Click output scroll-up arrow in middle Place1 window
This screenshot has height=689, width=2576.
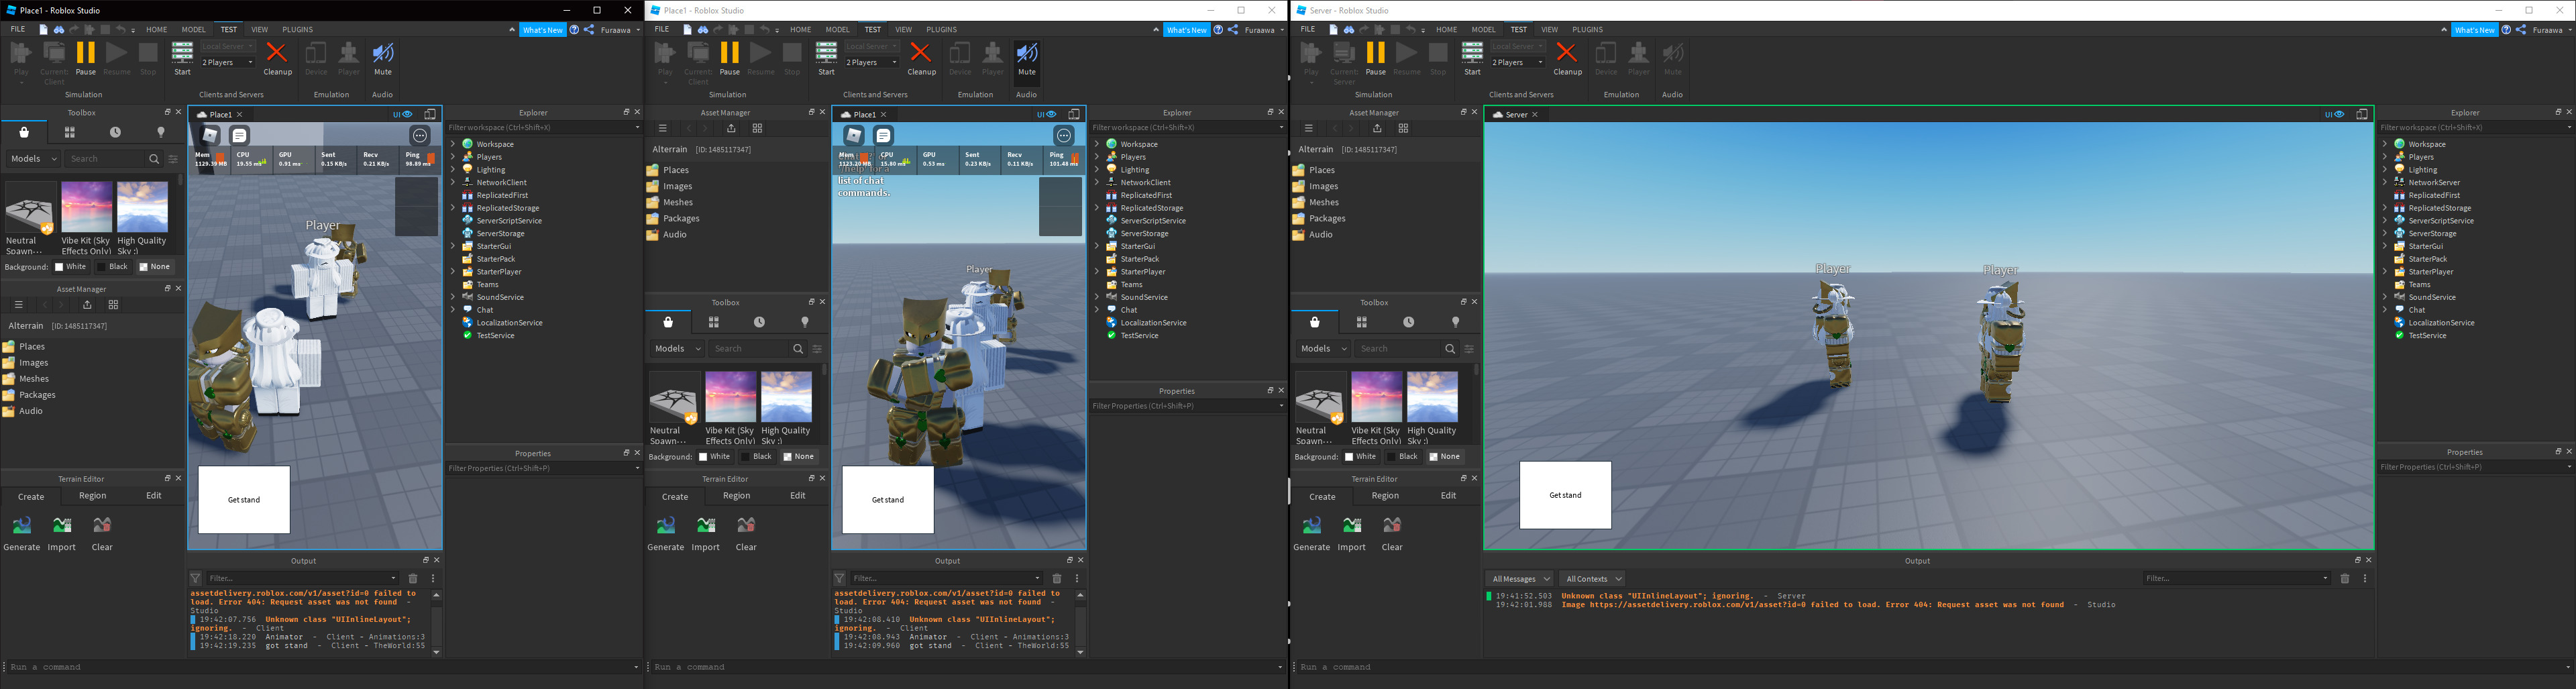[x=1080, y=595]
